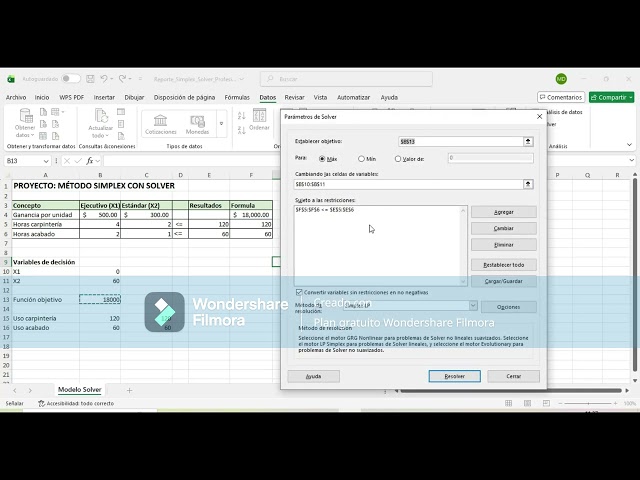Select the Datos ribbon tab
Image resolution: width=640 pixels, height=480 pixels.
click(x=268, y=98)
